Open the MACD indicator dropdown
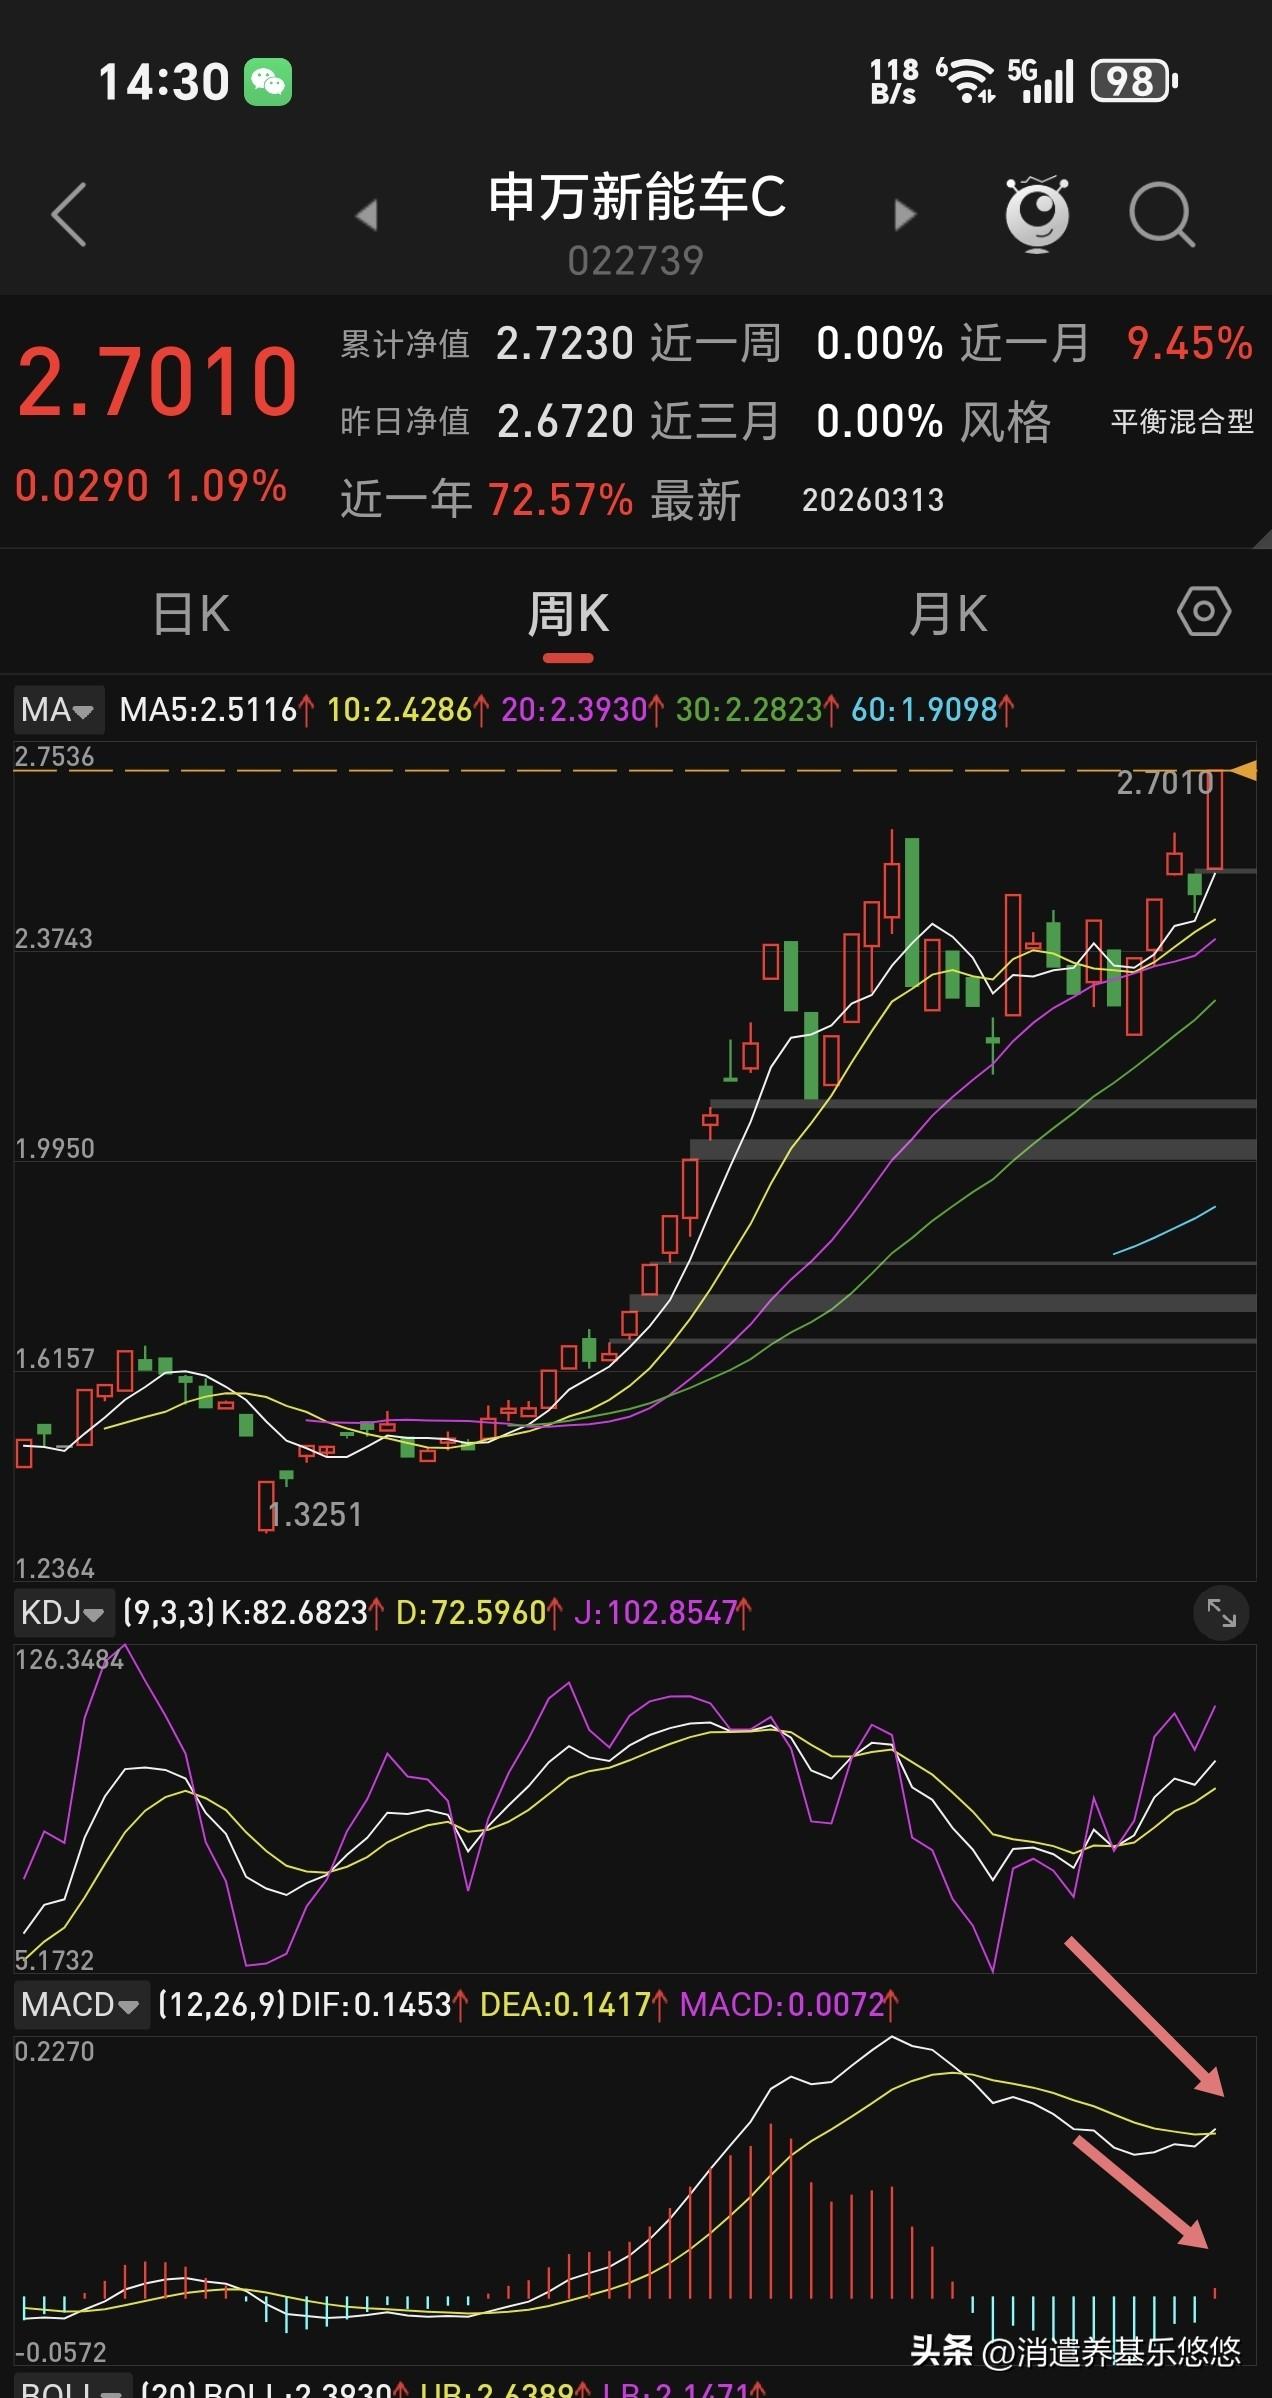The width and height of the screenshot is (1272, 2398). tap(81, 2004)
